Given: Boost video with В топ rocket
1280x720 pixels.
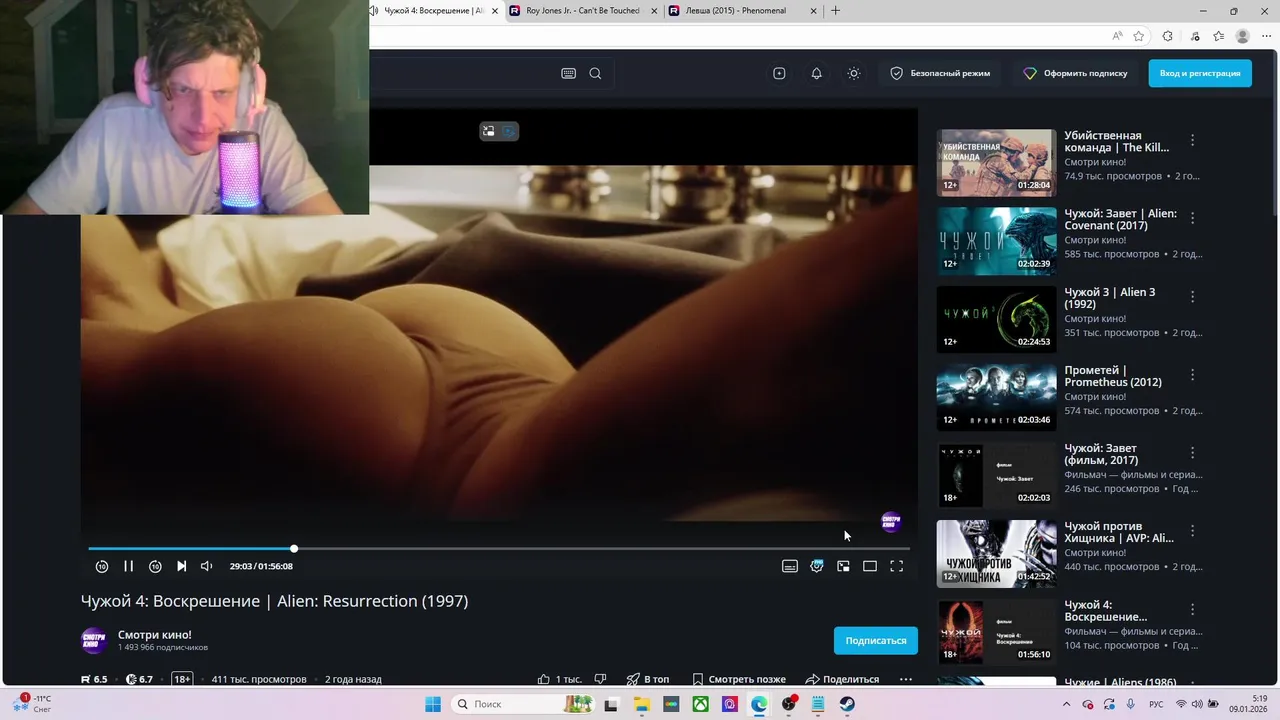Looking at the screenshot, I should pos(648,679).
